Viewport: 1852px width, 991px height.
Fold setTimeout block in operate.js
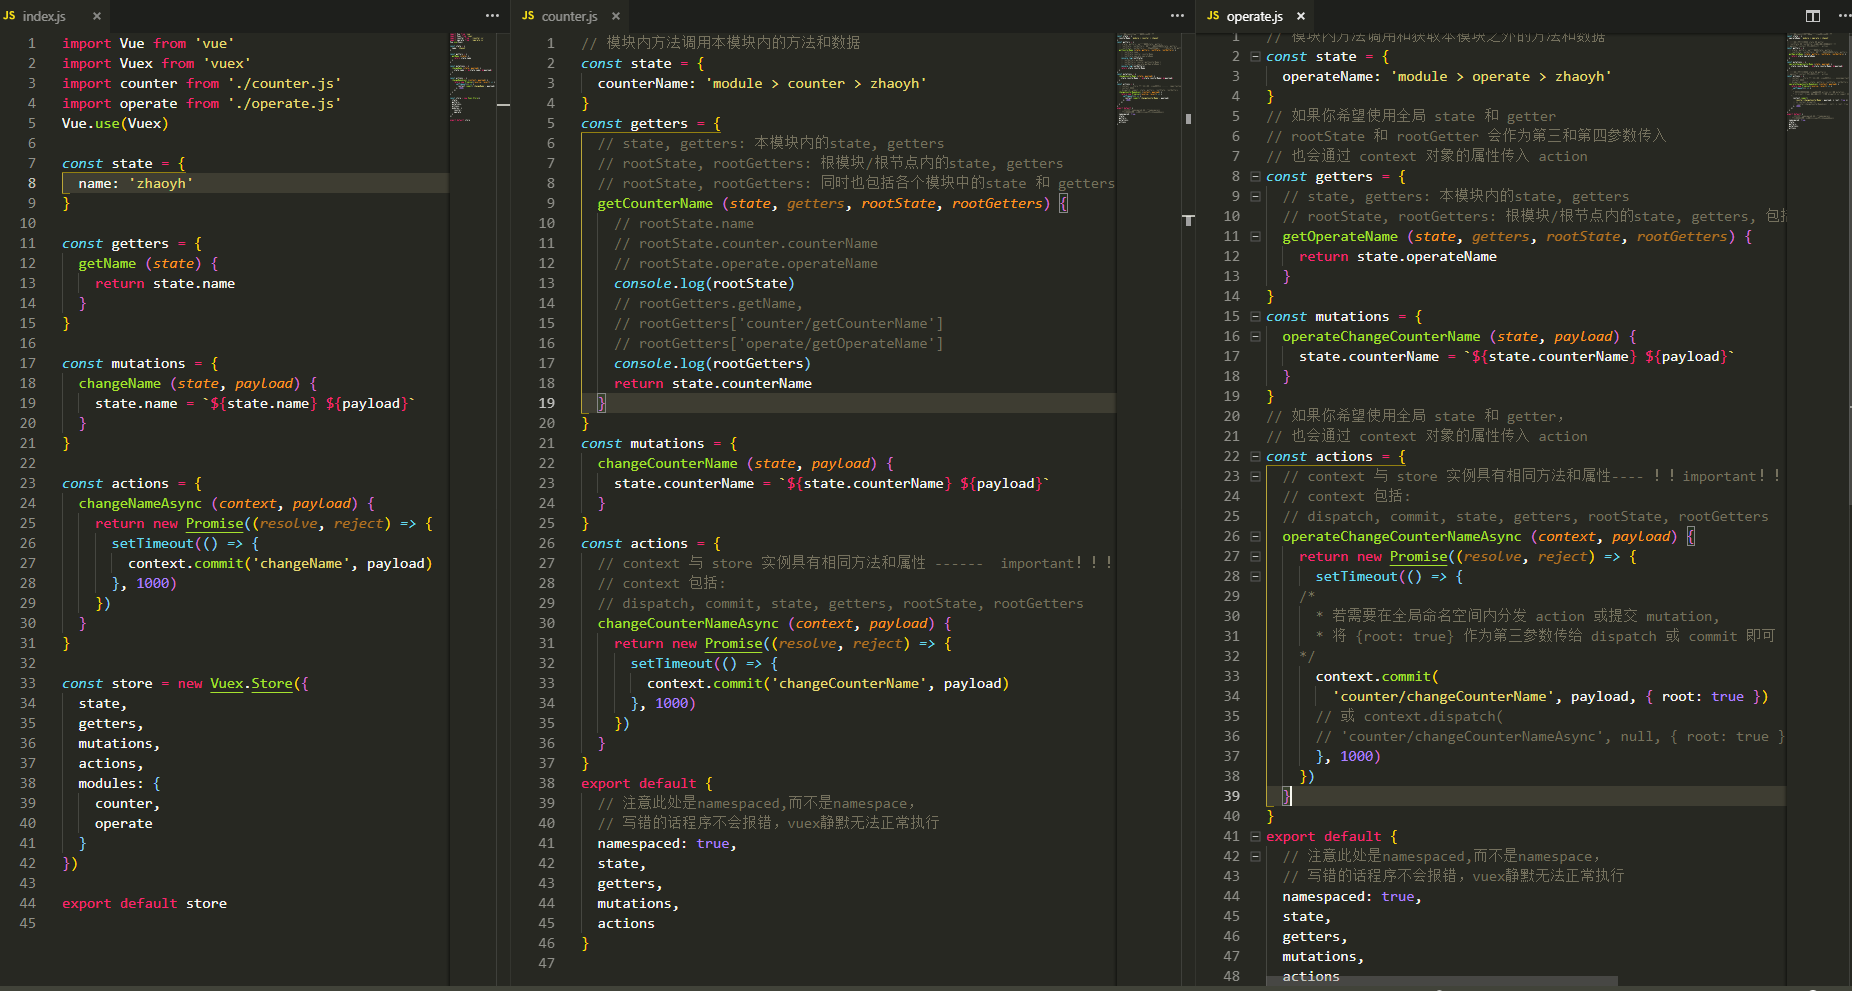click(1255, 577)
